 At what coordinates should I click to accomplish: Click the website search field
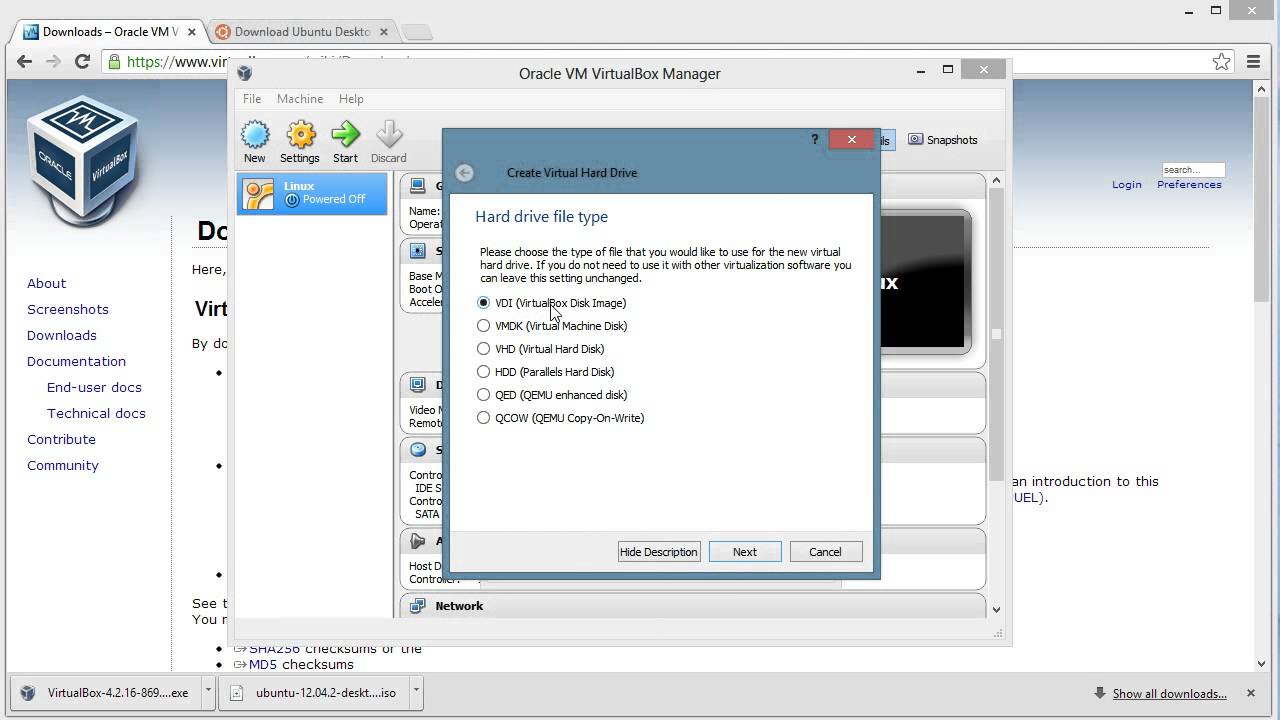pos(1193,170)
